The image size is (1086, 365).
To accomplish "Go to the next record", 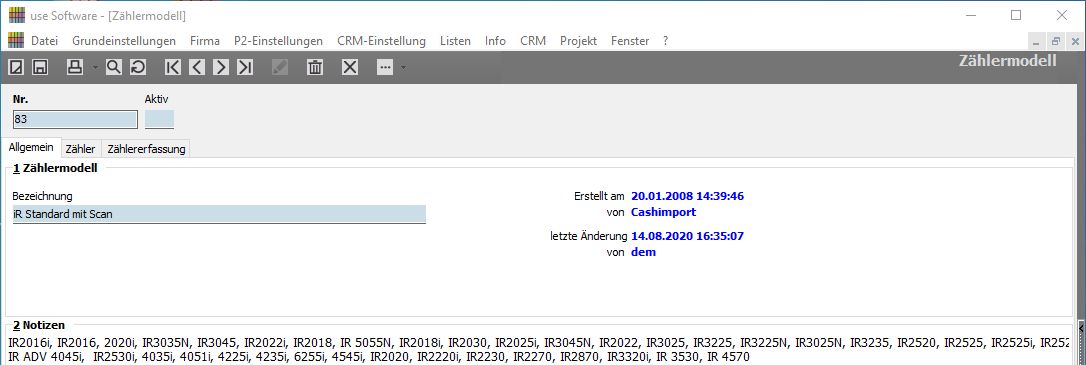I will [x=221, y=67].
